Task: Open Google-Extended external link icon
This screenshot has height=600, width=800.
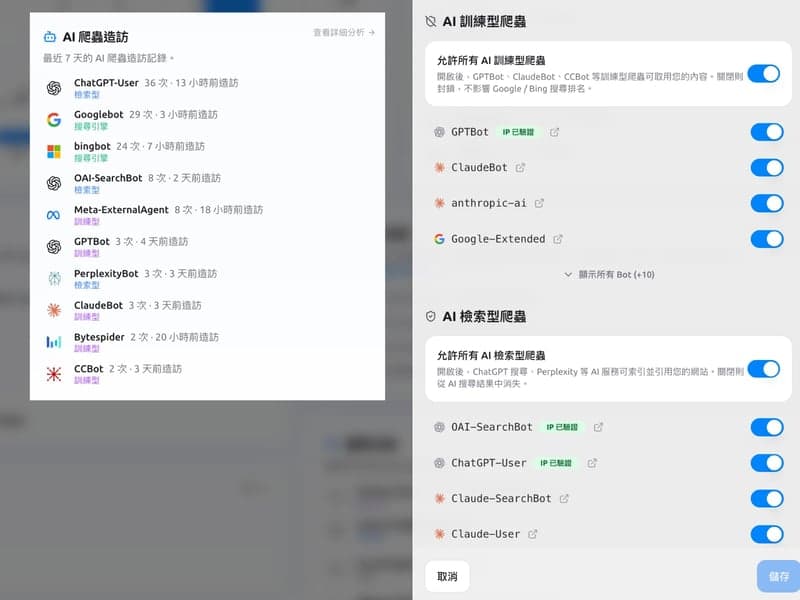Action: point(558,239)
